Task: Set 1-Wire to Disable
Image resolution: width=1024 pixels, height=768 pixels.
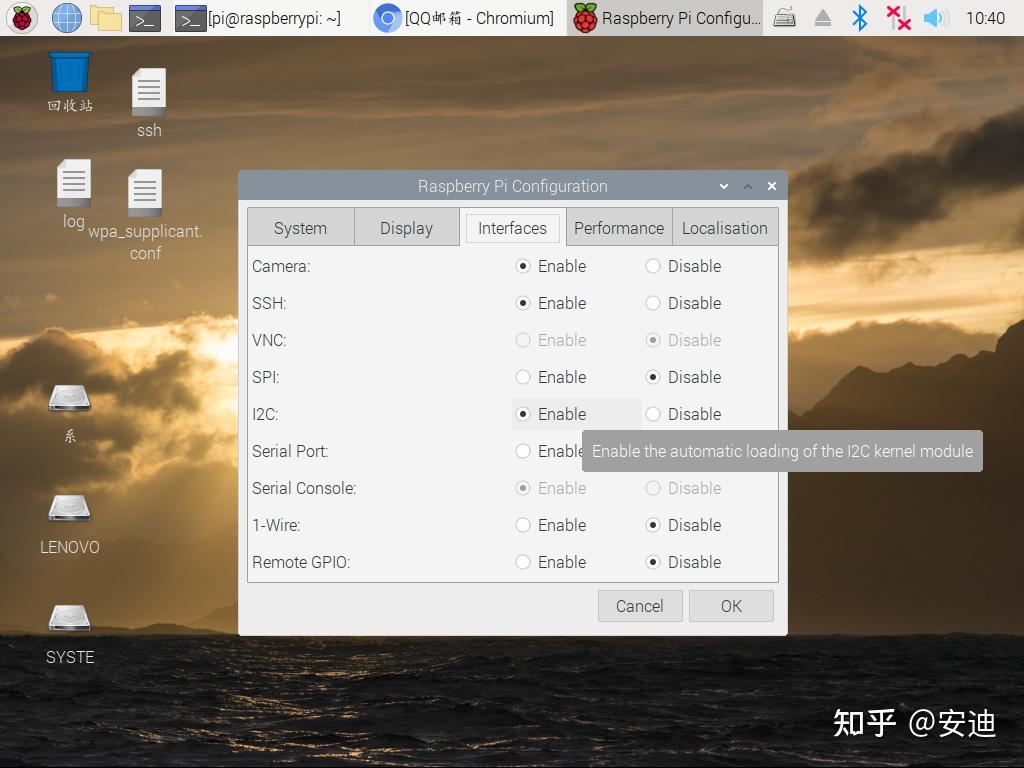Action: (683, 526)
